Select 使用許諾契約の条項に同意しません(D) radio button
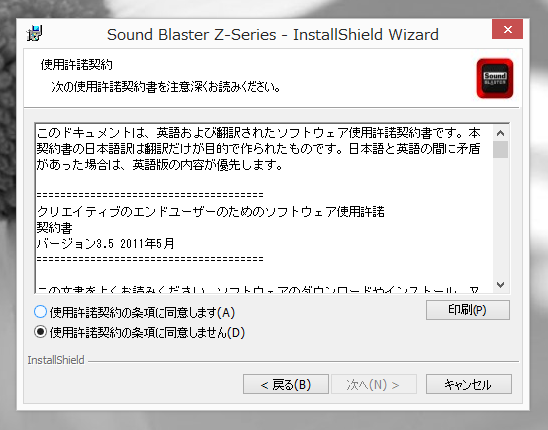Screen dimensions: 548x430 pyautogui.click(x=41, y=332)
